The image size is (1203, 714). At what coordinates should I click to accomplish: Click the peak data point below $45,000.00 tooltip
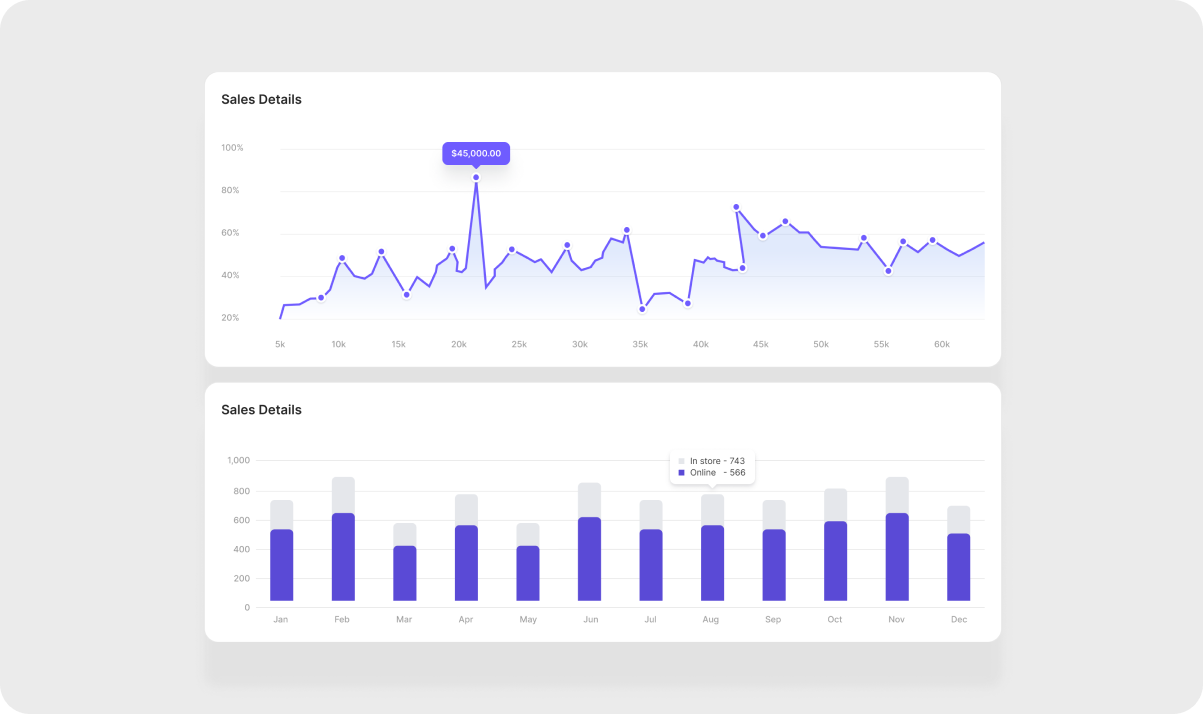pyautogui.click(x=476, y=178)
